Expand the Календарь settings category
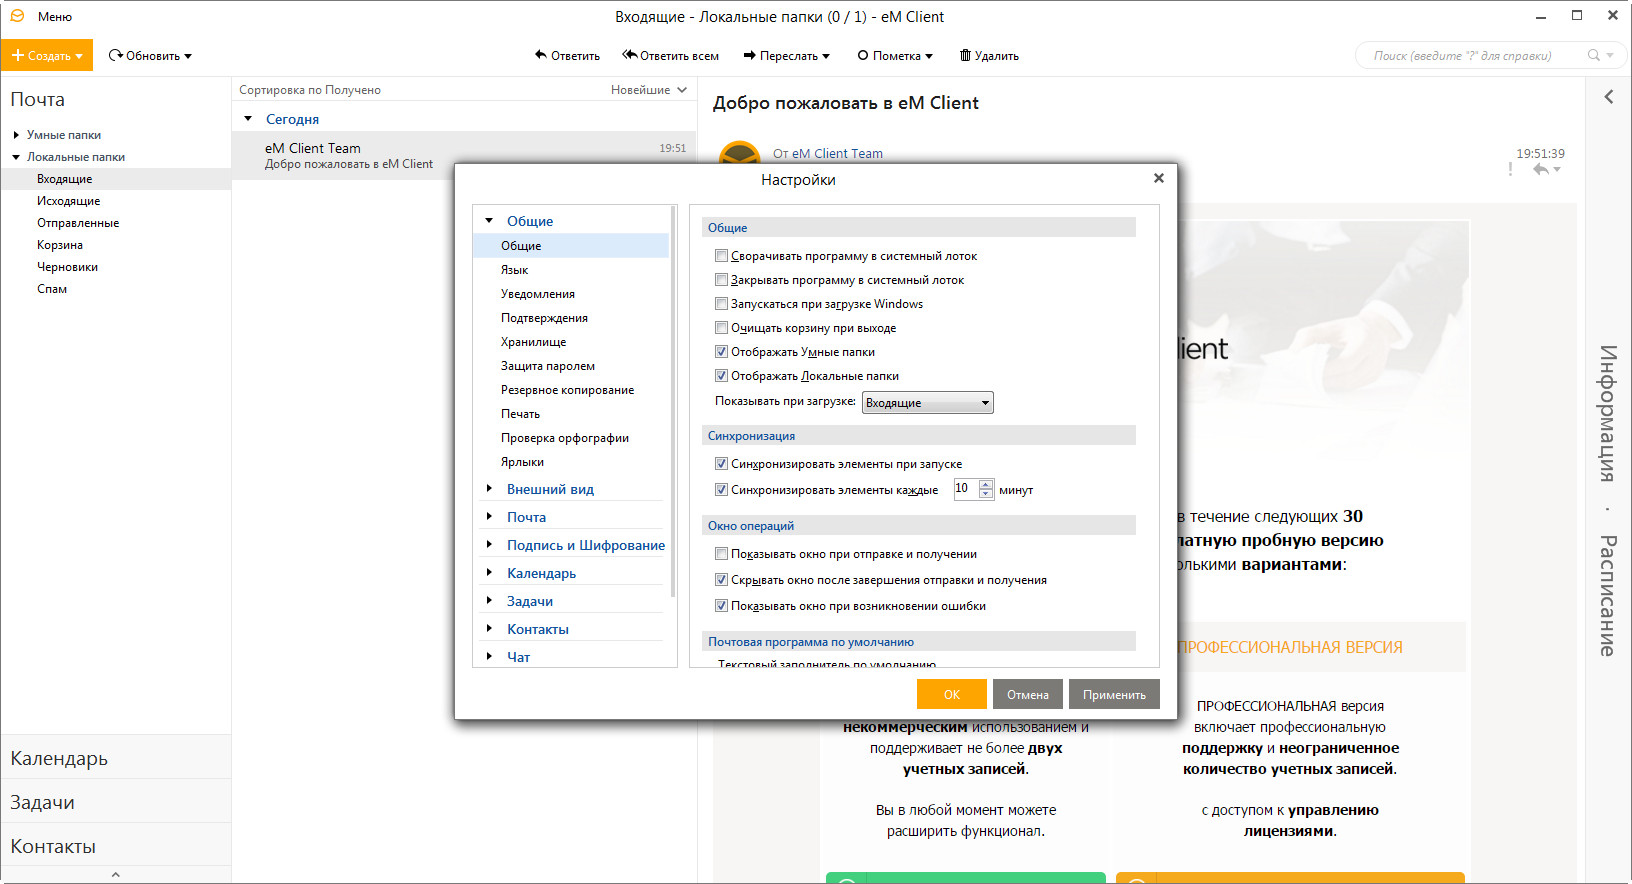The height and width of the screenshot is (884, 1632). click(x=489, y=573)
